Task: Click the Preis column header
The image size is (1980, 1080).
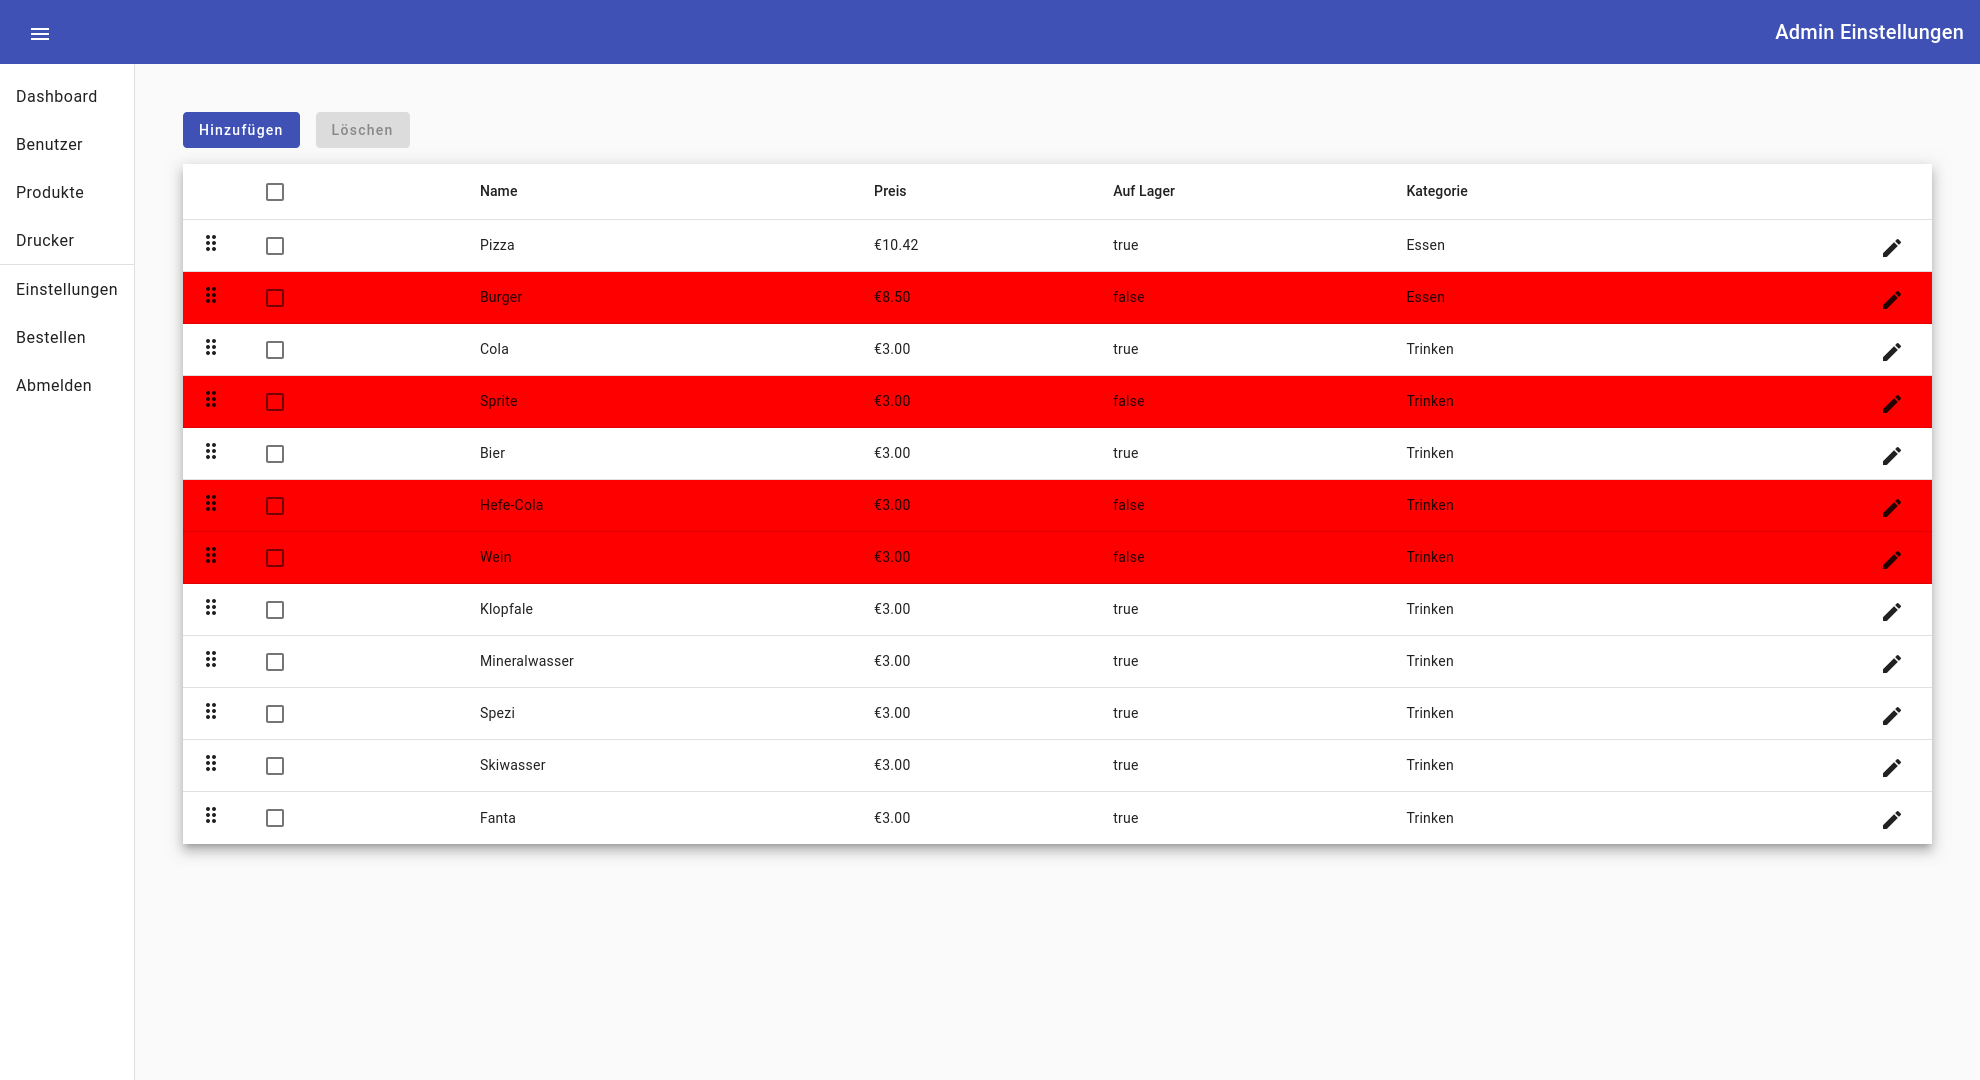Action: coord(889,191)
